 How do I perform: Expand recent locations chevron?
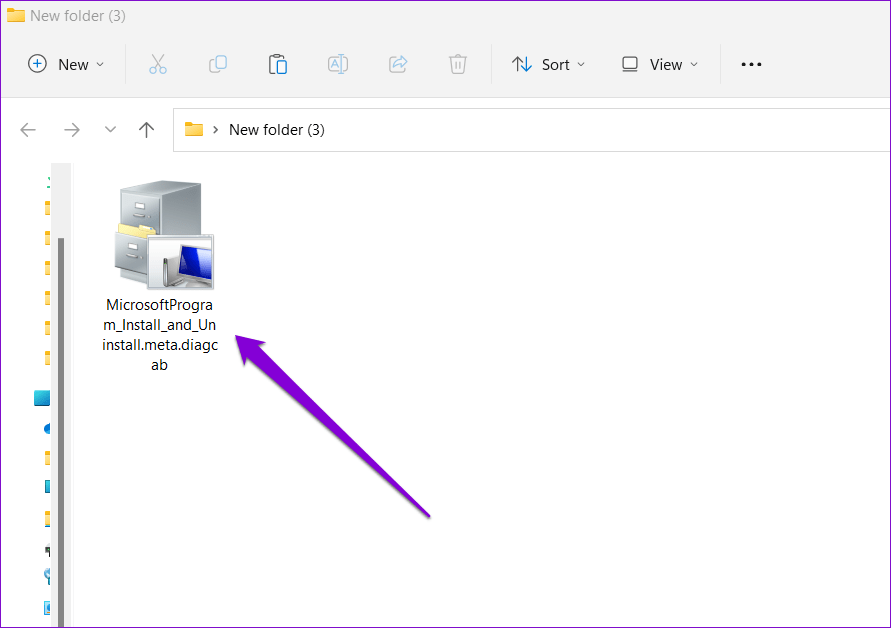110,130
